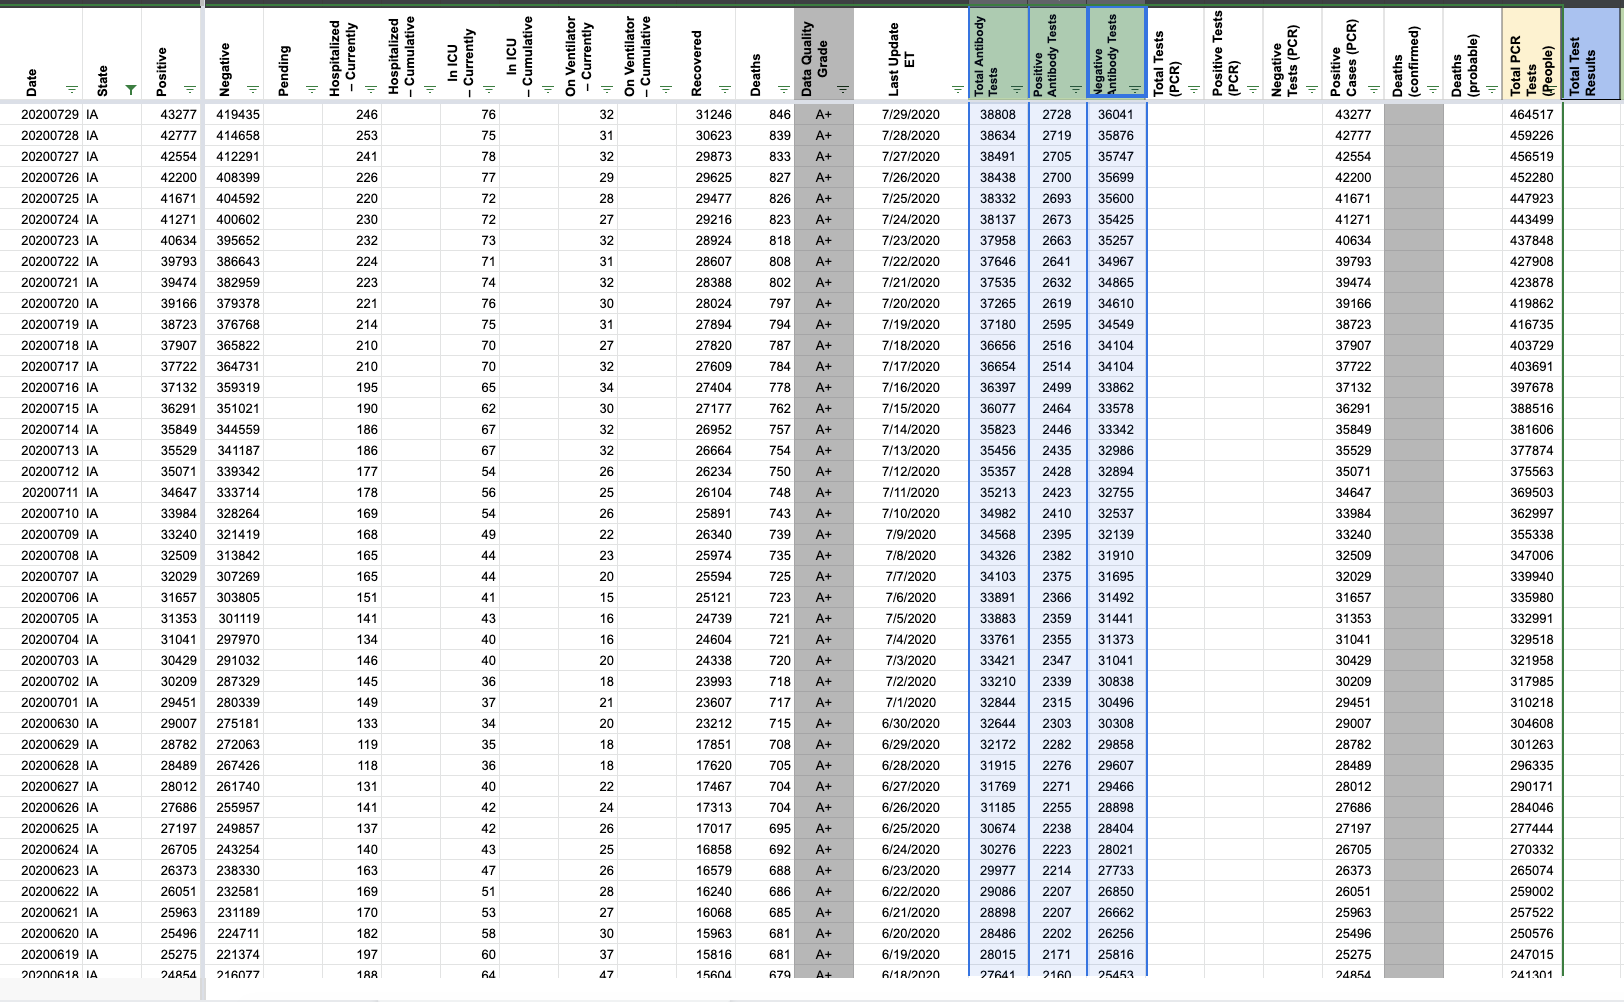Screen dimensions: 1624x1002
Task: Open the Positive column filter icon
Action: tap(191, 89)
